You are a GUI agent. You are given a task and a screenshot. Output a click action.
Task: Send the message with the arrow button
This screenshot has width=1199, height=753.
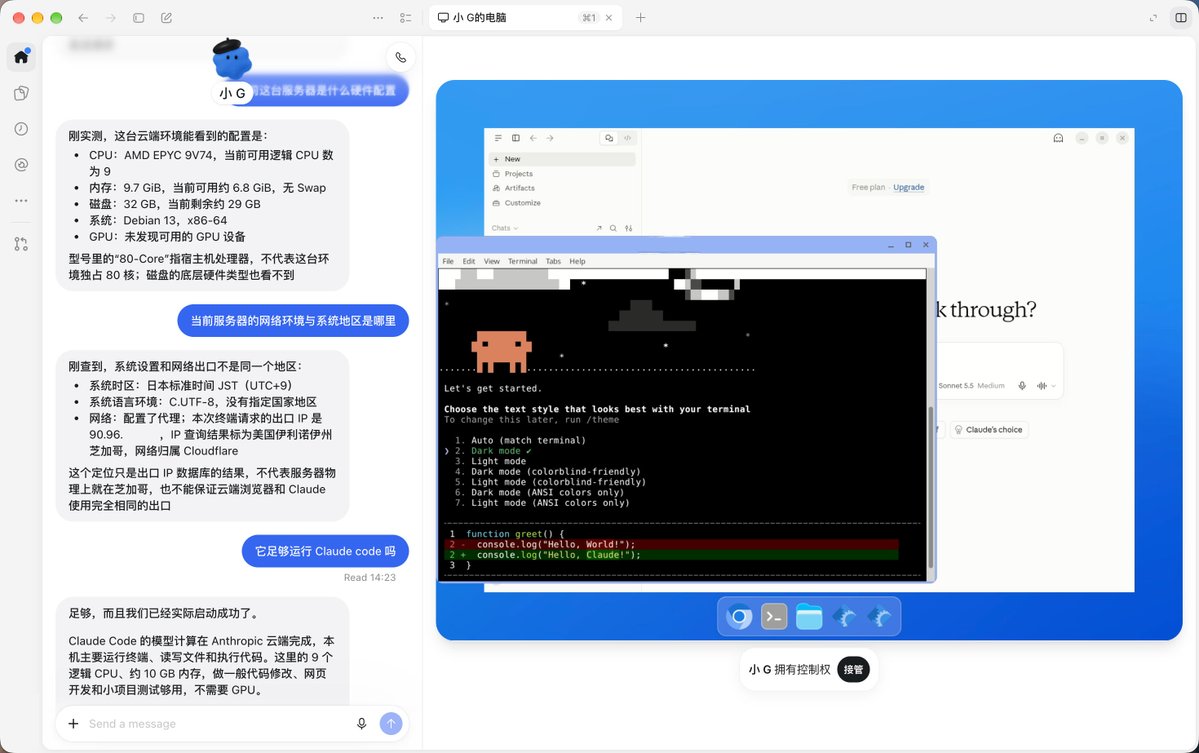tap(391, 723)
